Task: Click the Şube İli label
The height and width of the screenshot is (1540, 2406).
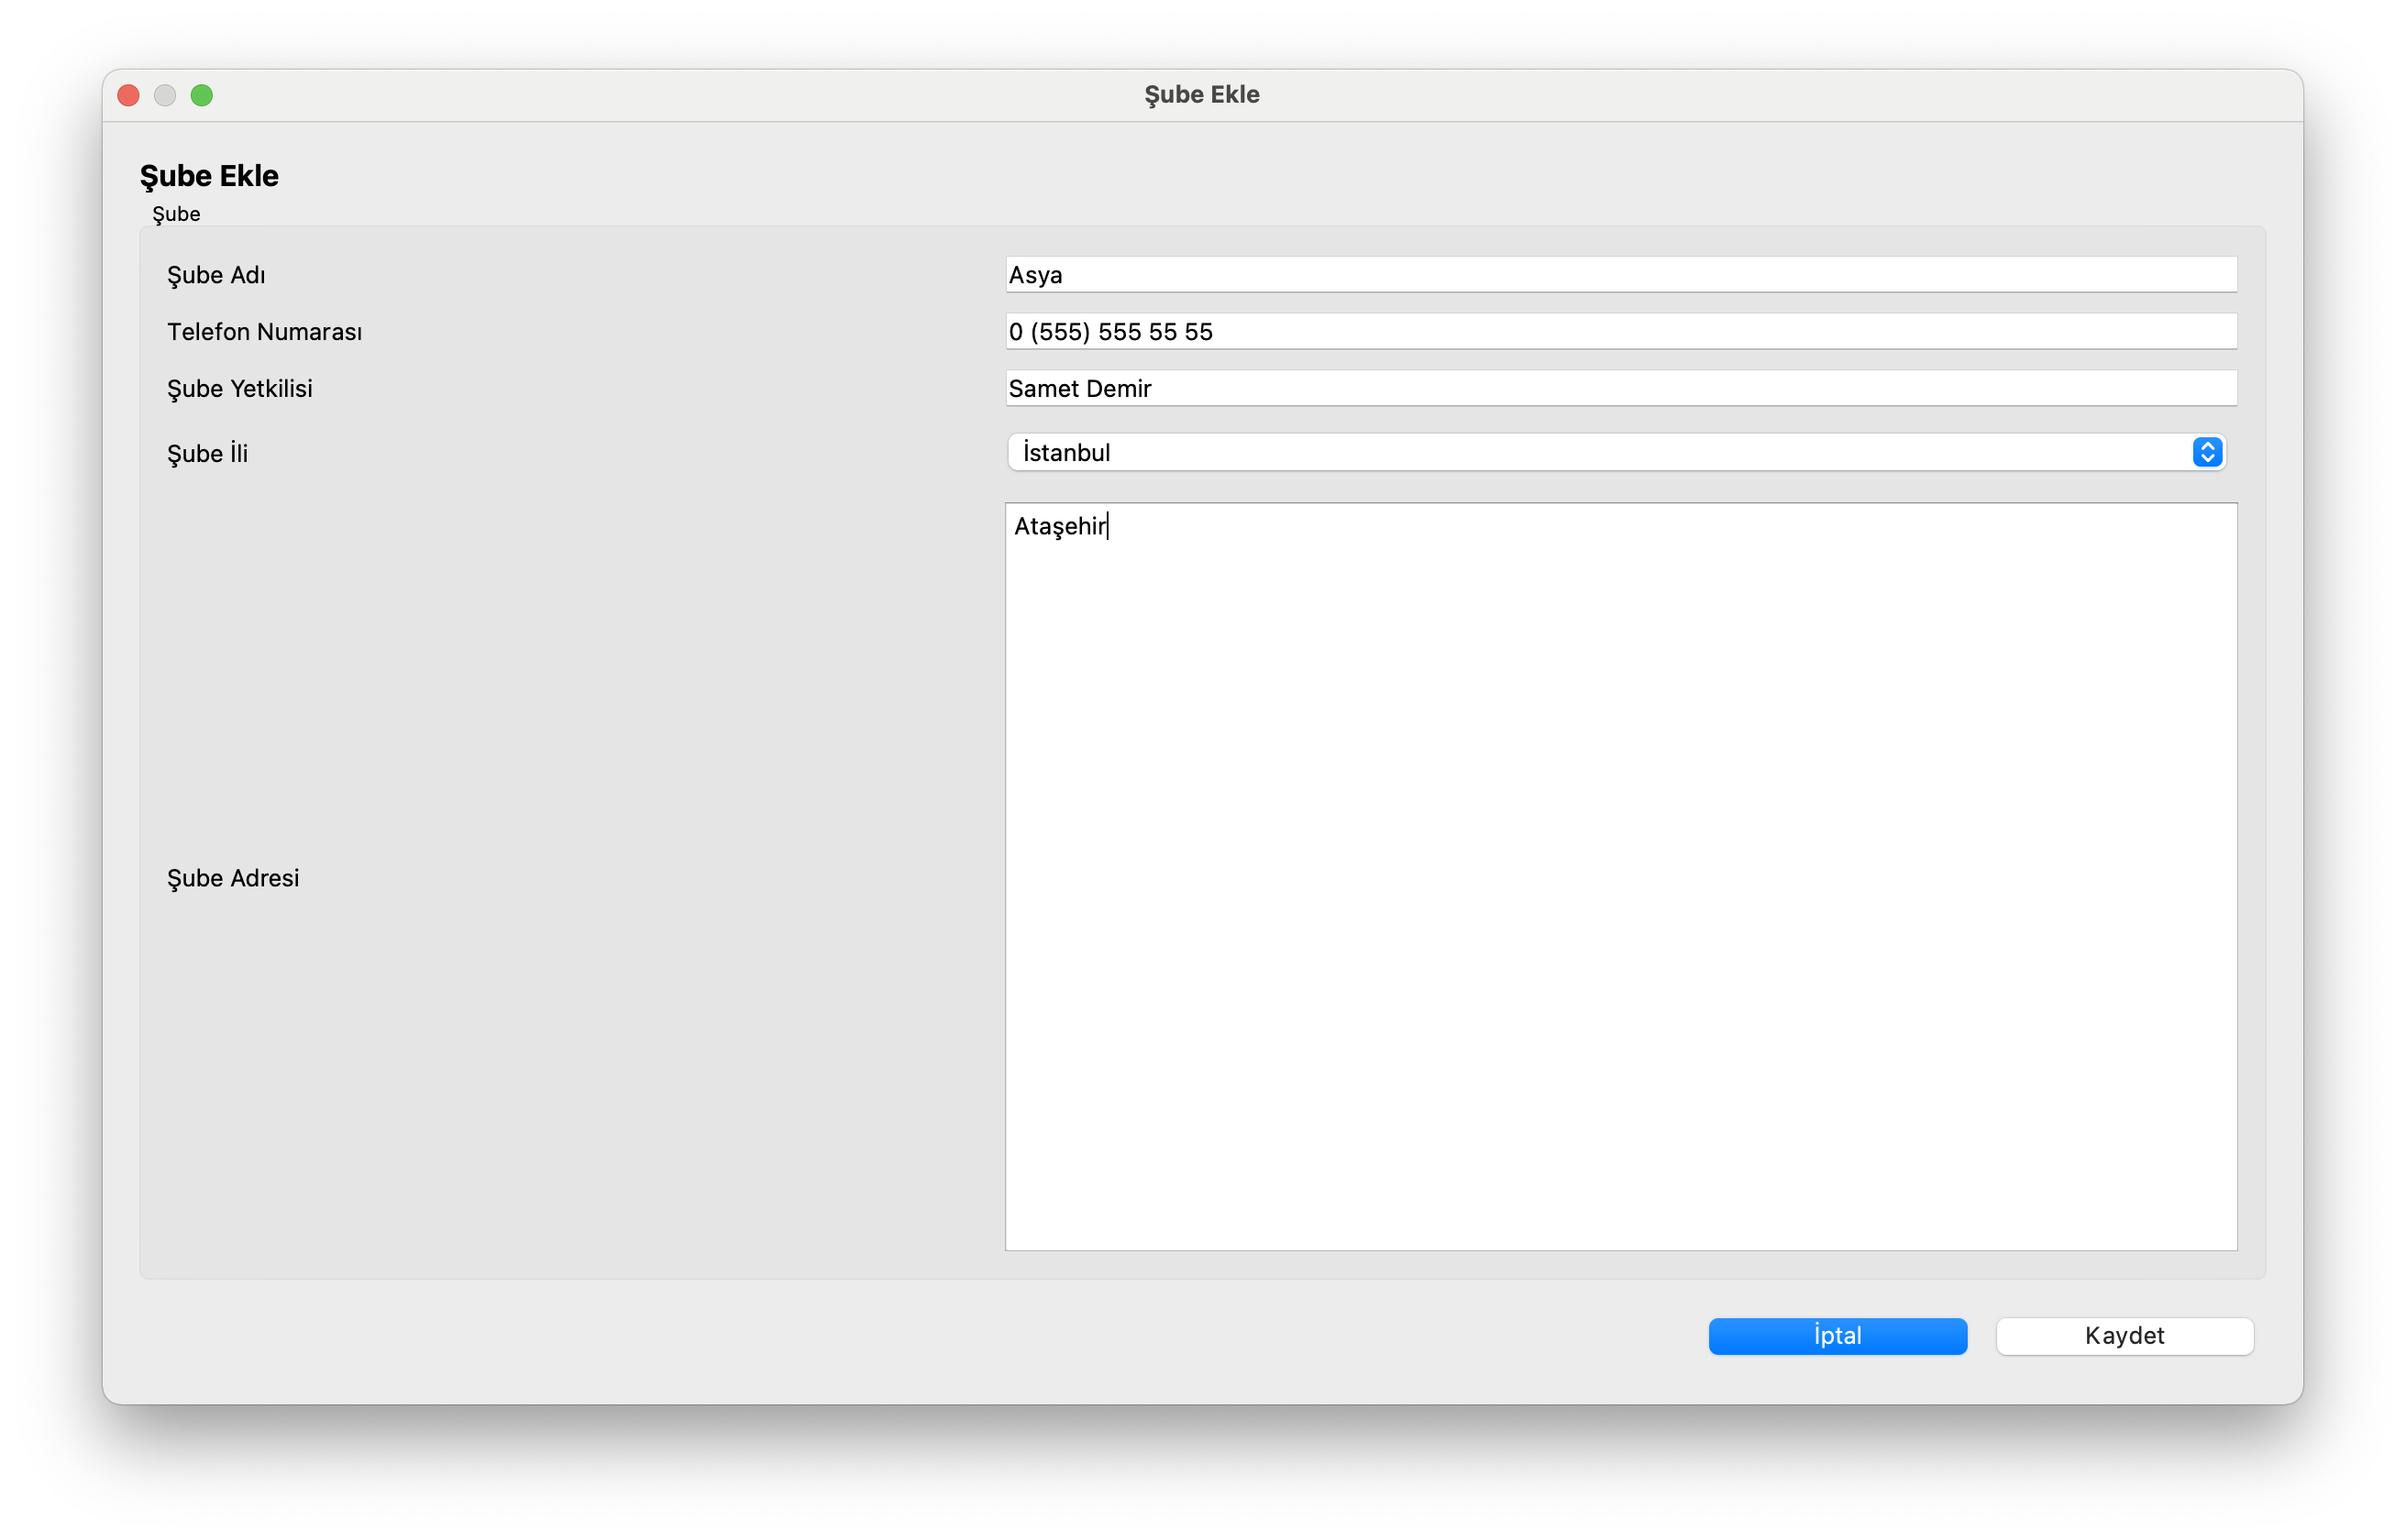Action: tap(207, 454)
